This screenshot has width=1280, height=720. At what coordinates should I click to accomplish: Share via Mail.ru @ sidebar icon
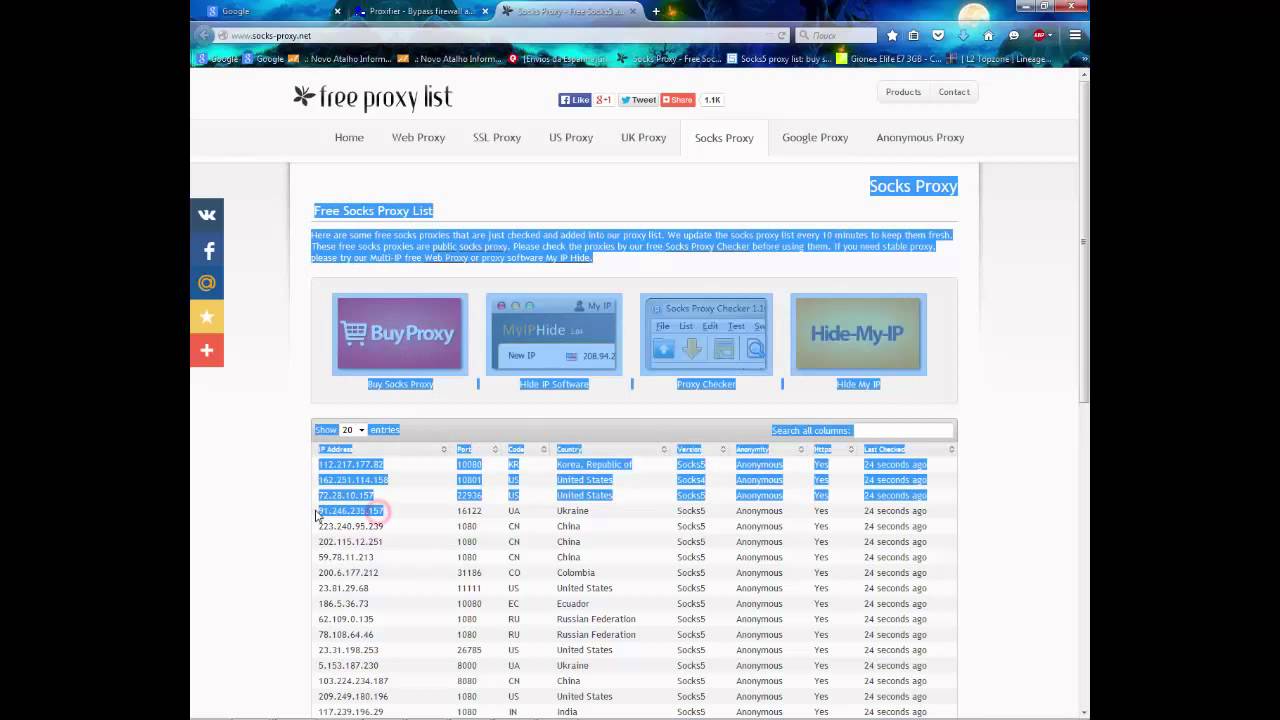(207, 283)
